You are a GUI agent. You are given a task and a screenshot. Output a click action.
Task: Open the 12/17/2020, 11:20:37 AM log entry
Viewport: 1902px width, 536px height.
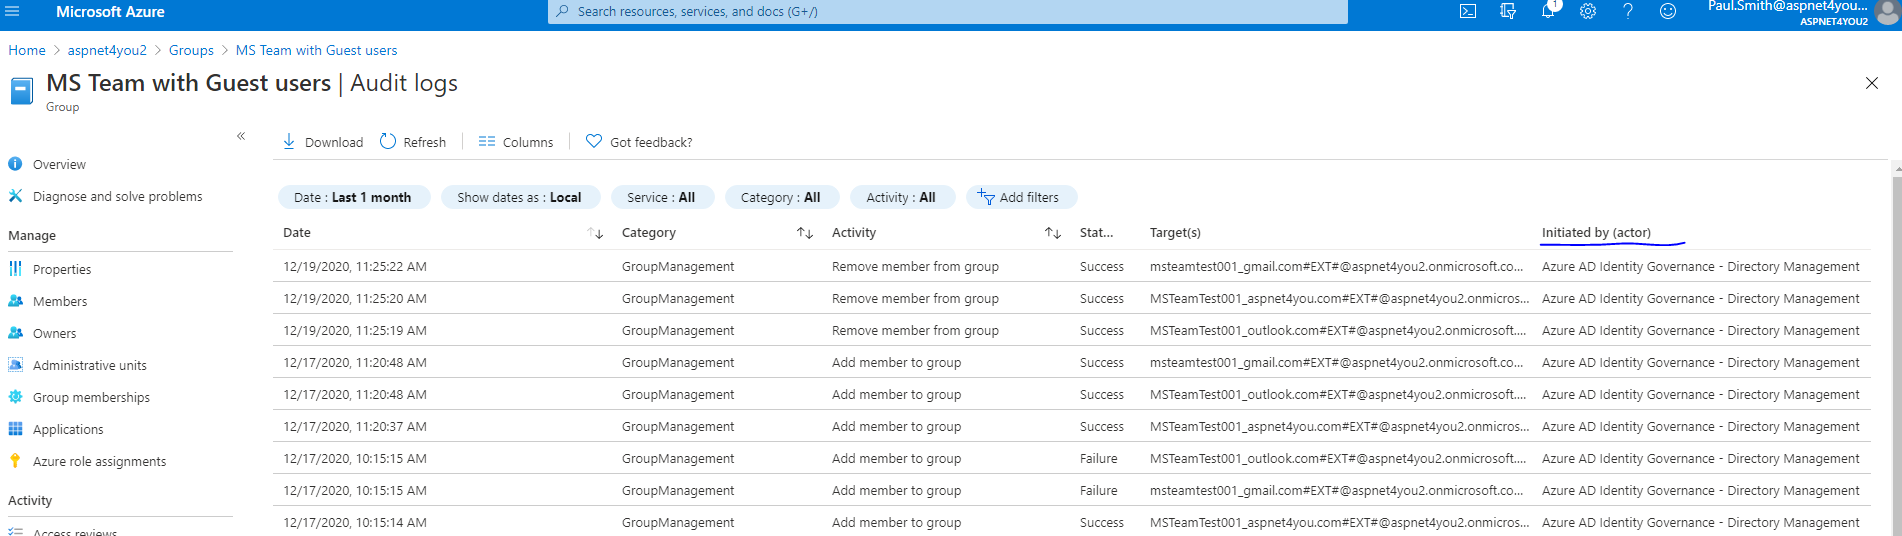(1072, 426)
